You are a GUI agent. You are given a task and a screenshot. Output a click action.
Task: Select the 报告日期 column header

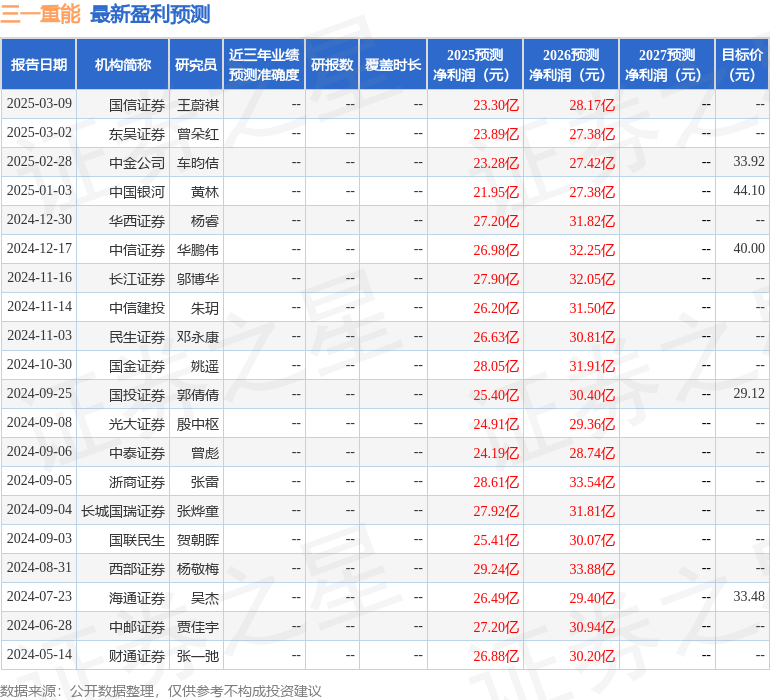pos(39,65)
